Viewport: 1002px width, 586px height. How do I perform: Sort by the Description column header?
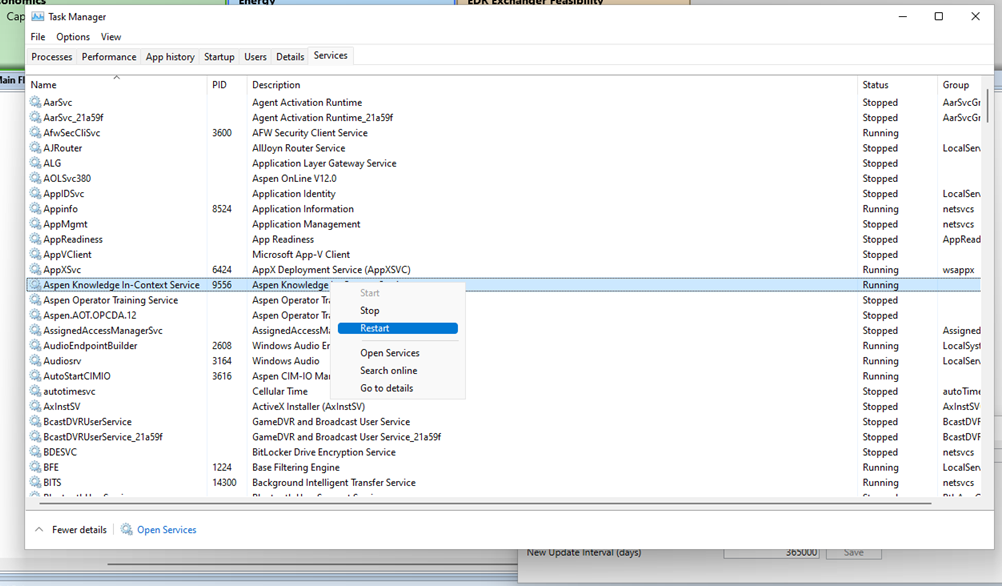tap(552, 84)
